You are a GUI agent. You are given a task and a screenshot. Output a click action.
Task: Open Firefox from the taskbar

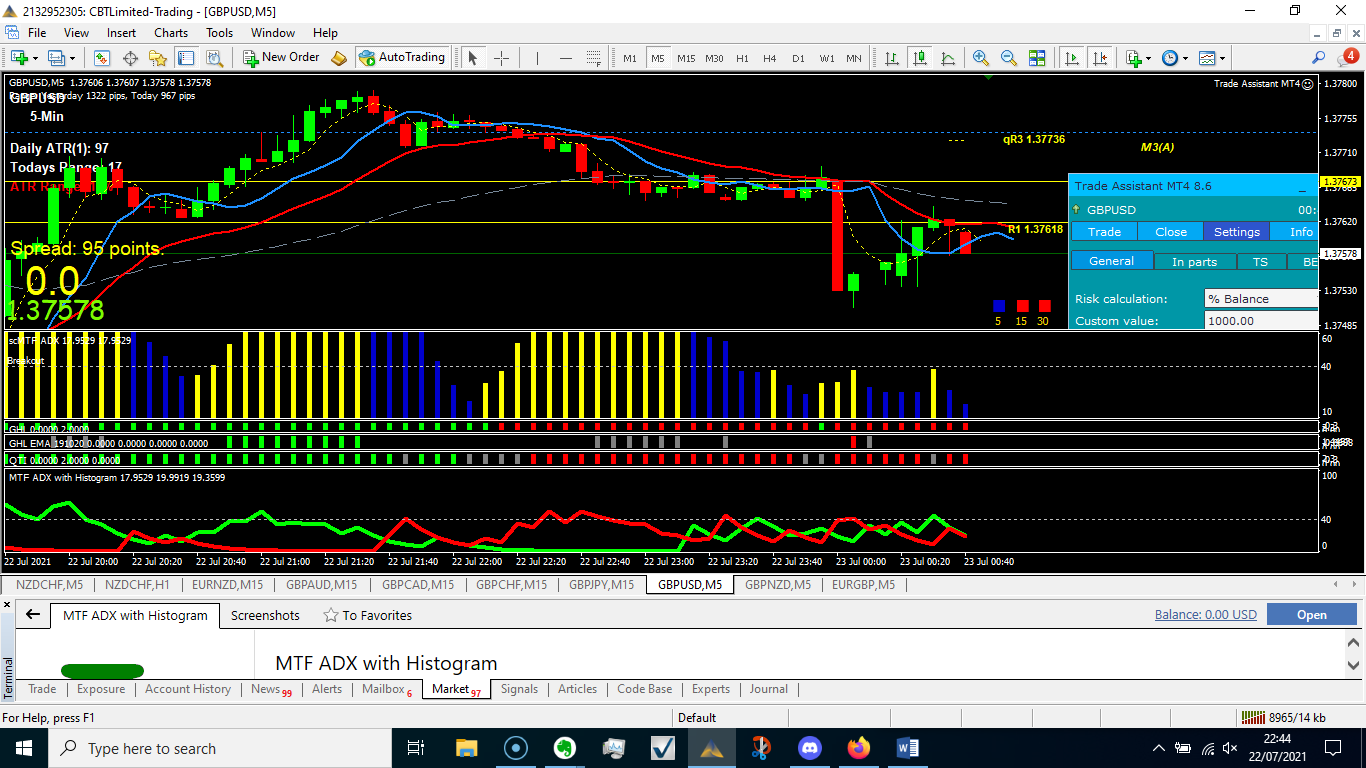point(858,748)
